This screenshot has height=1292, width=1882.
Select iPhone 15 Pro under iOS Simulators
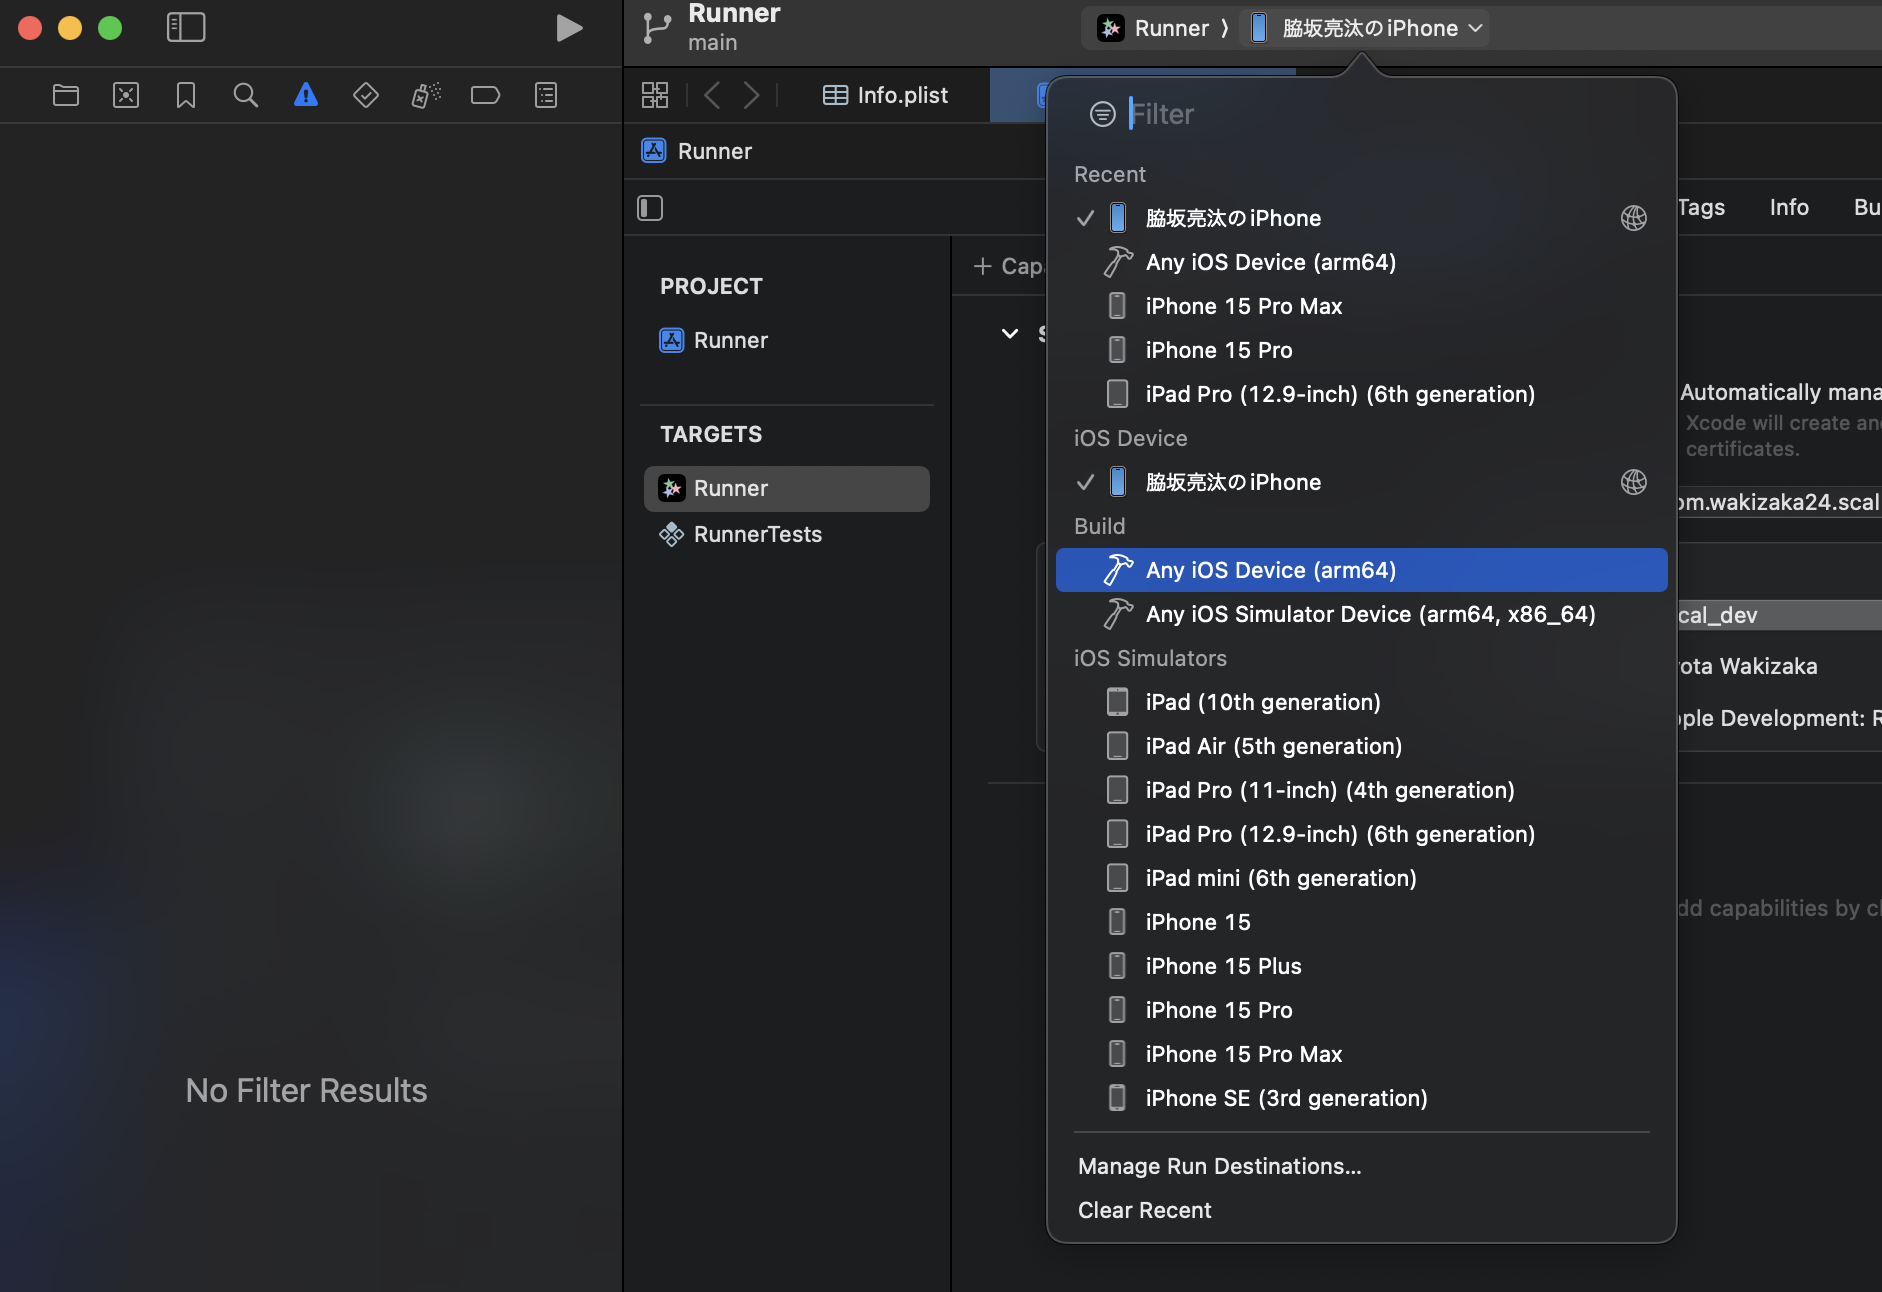(x=1361, y=1010)
